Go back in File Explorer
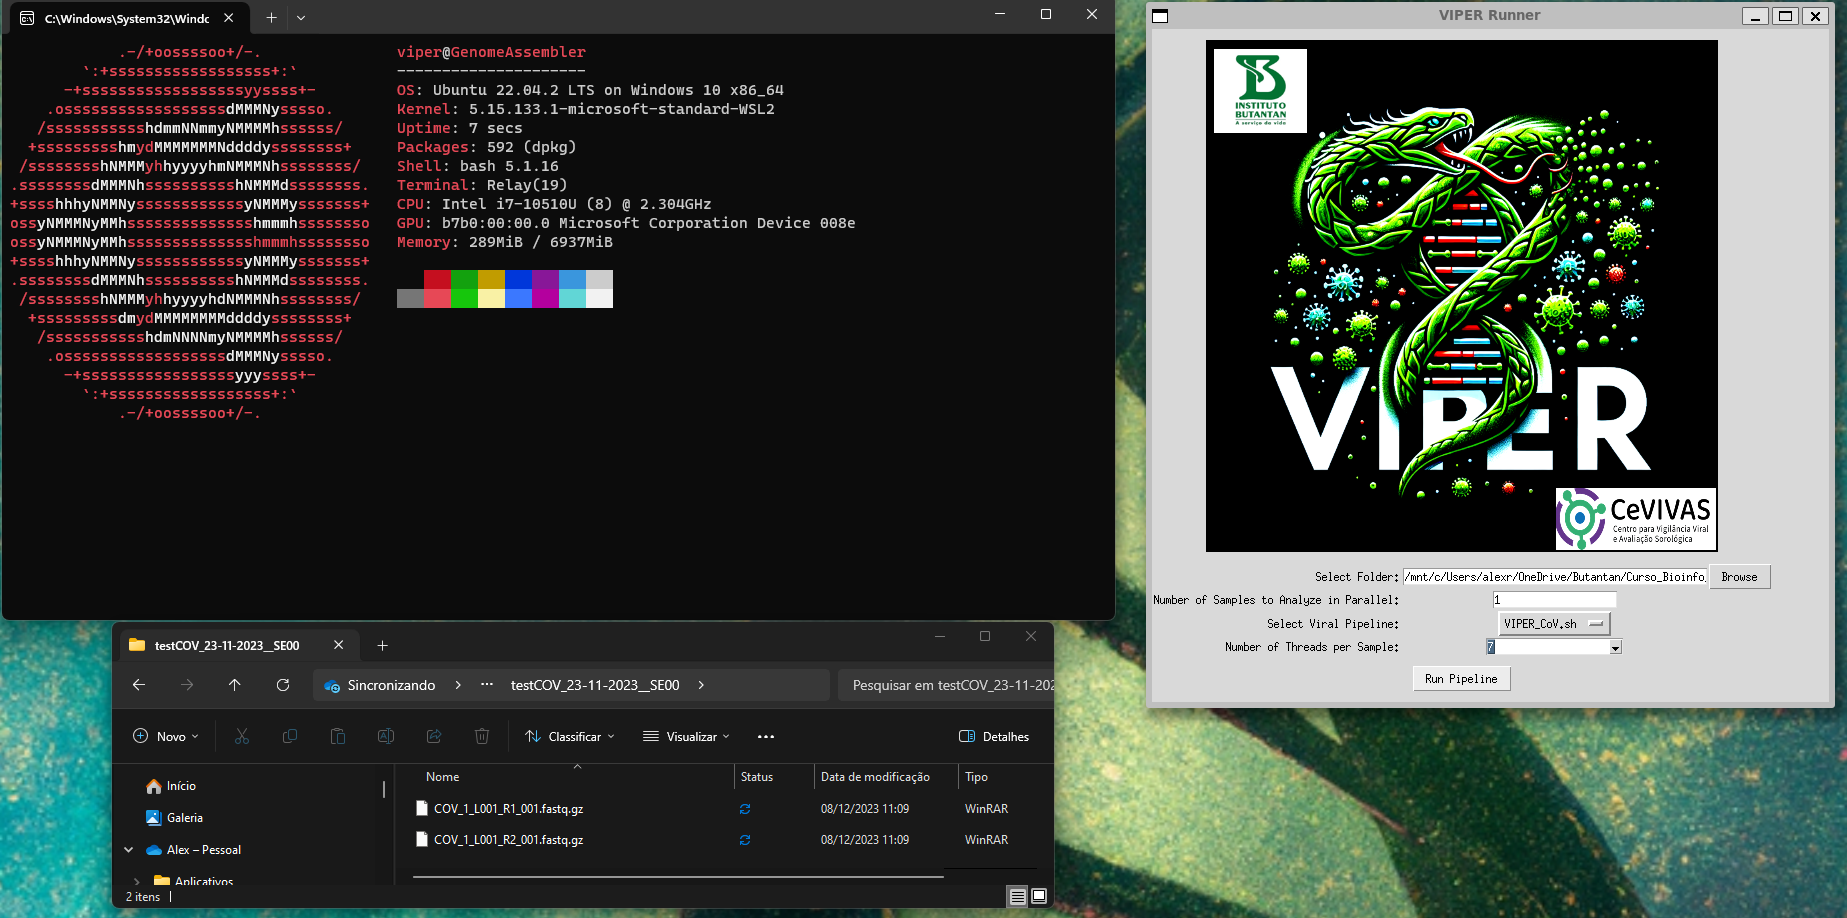This screenshot has width=1847, height=918. (x=139, y=685)
